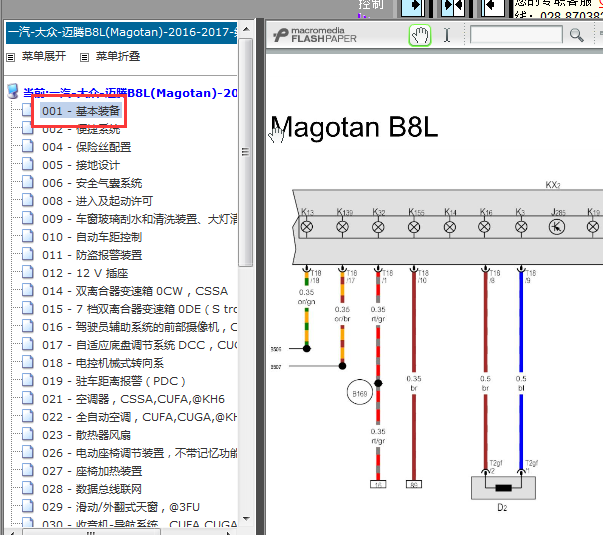Open 017 - 自适应底盘调节系统 DCC
Screen dimensions: 603x535
139,345
